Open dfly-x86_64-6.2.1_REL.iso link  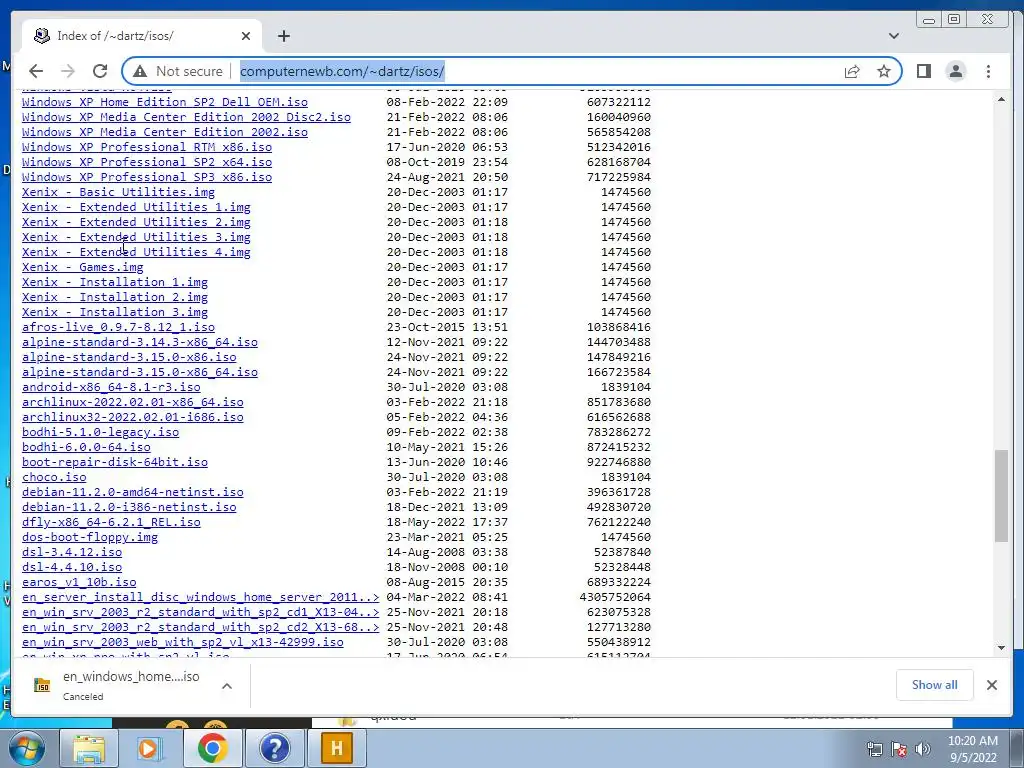coord(111,522)
